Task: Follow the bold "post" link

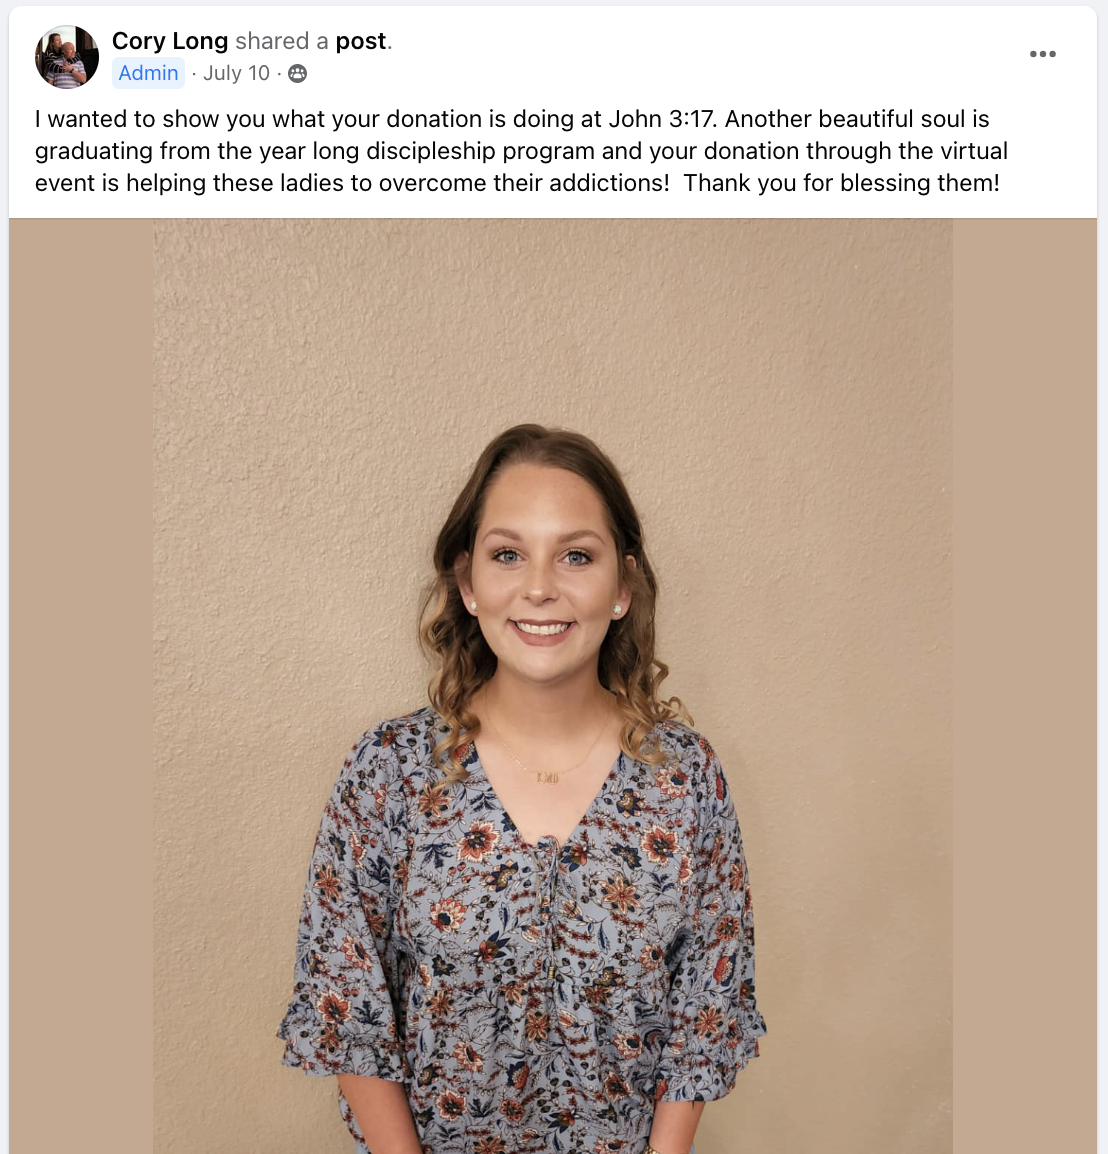Action: tap(361, 41)
